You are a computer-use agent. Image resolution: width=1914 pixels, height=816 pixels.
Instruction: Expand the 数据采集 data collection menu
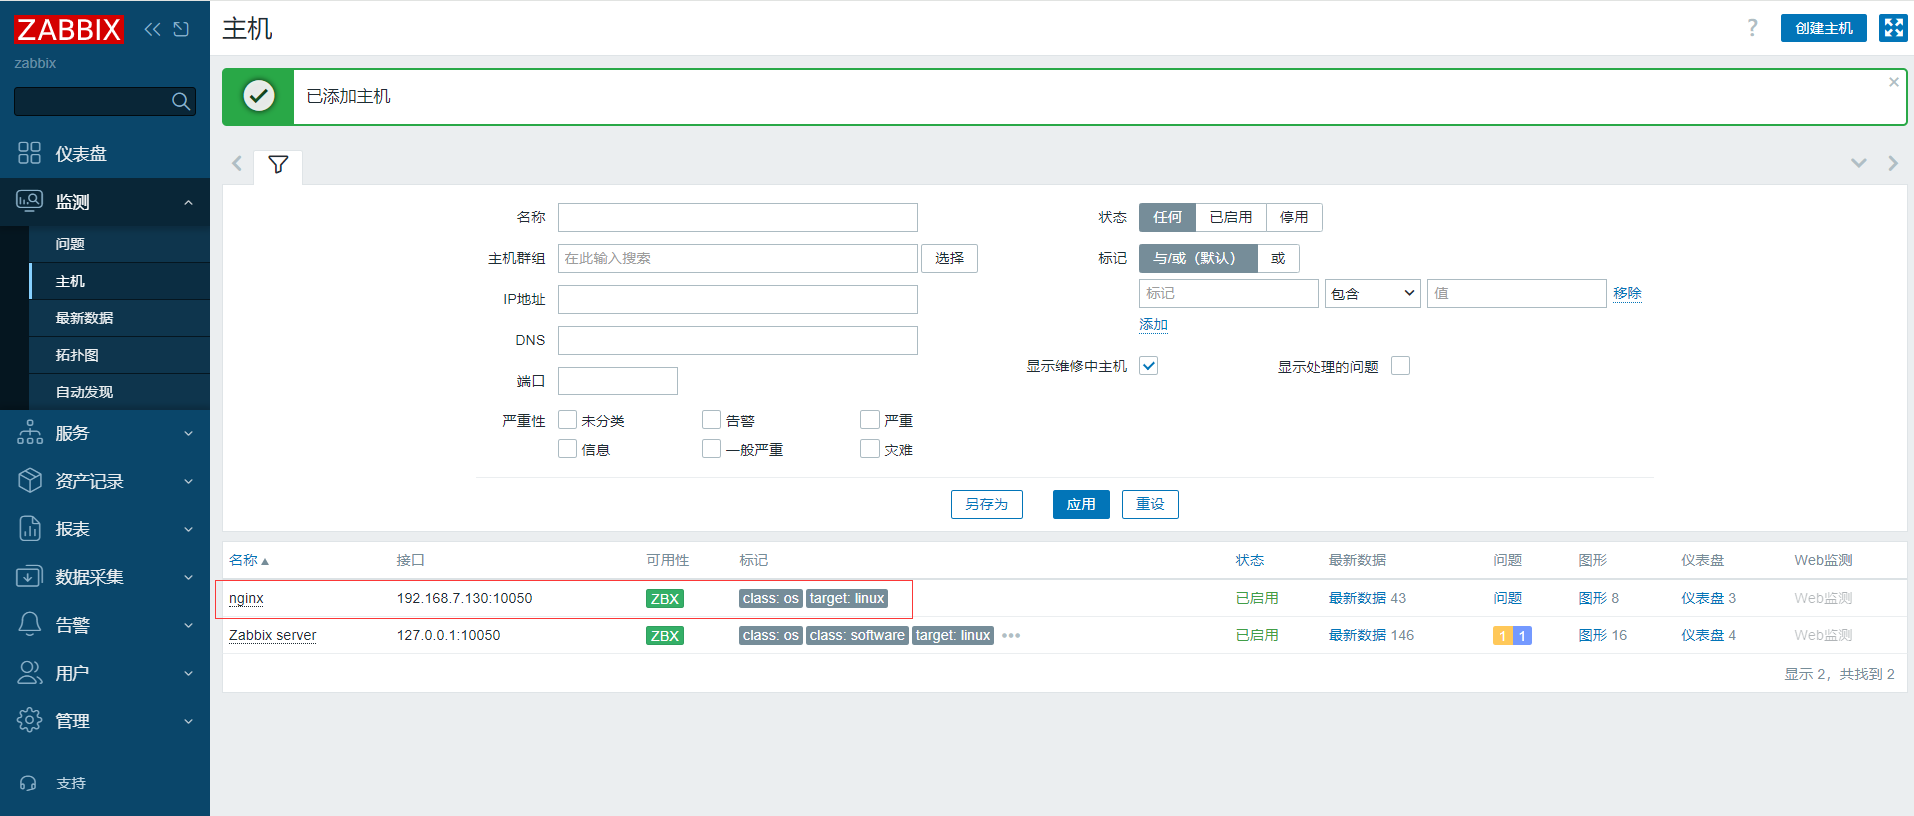(105, 578)
